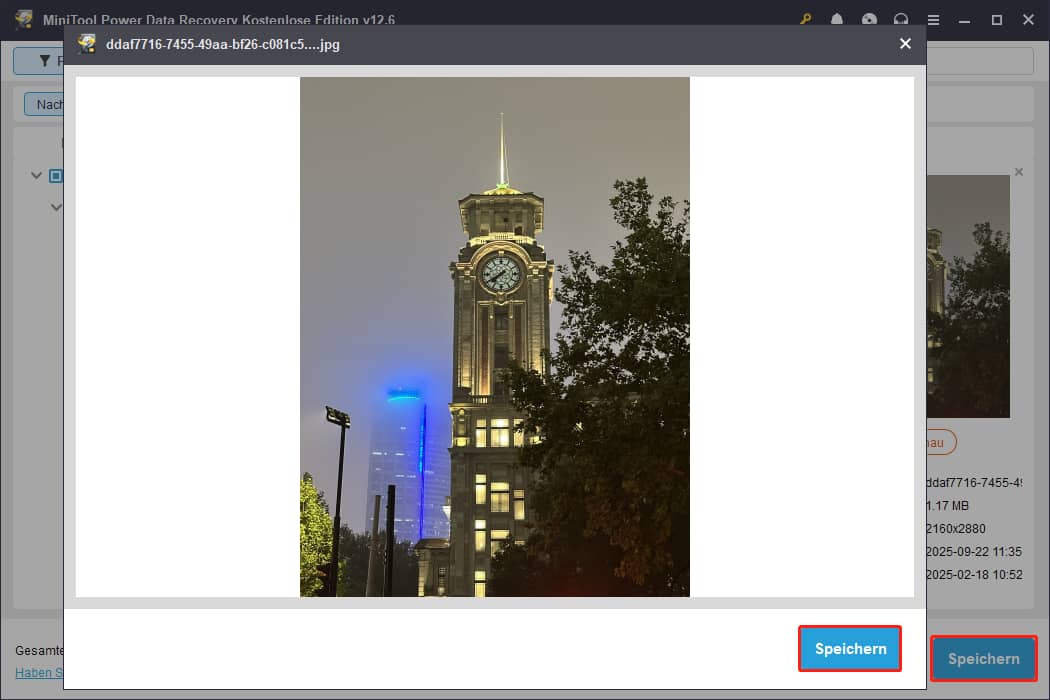Click the bootable media disc icon

[x=869, y=20]
